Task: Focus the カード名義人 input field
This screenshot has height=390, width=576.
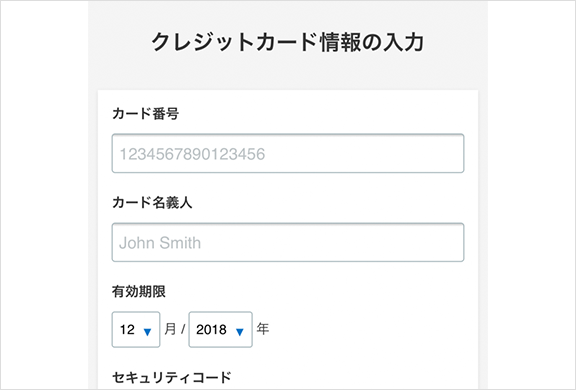Action: (288, 242)
